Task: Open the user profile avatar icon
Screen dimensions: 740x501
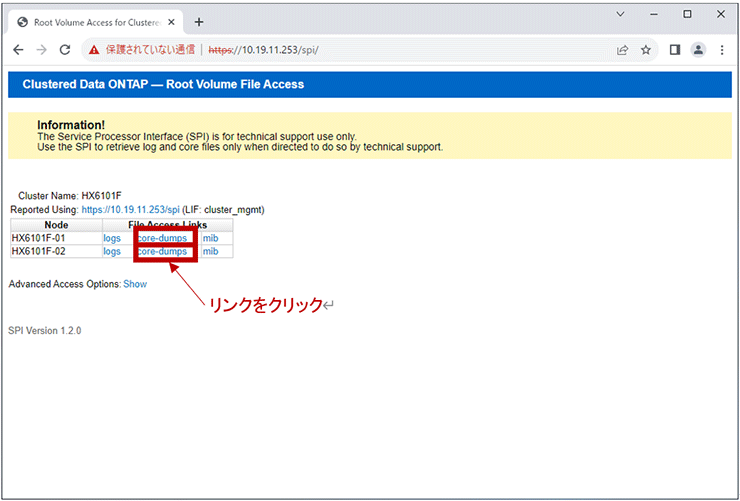Action: [x=698, y=50]
